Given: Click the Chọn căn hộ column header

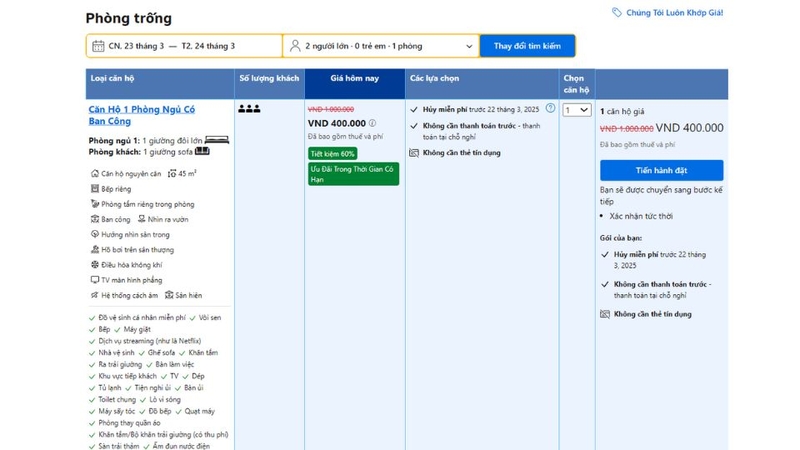Looking at the screenshot, I should click(576, 84).
